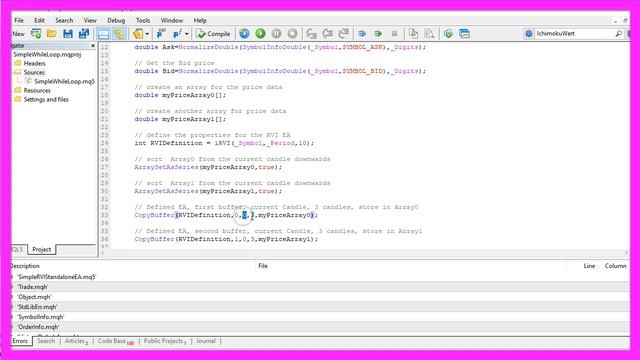
Task: Start debugging on history data (green play icon)
Action: 260,34
